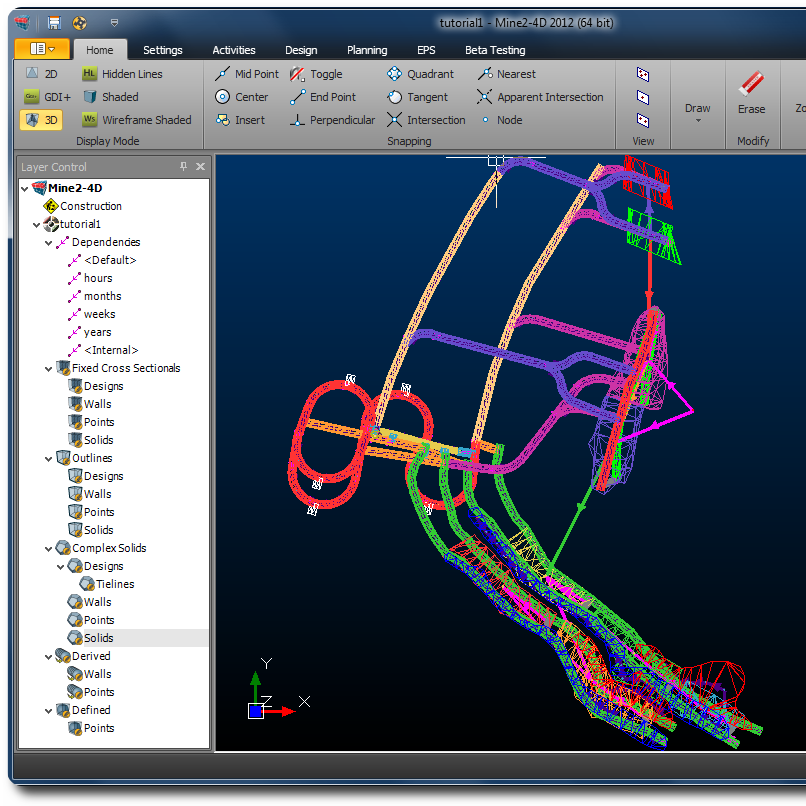Image resolution: width=806 pixels, height=806 pixels.
Task: Open the Activities ribbon tab
Action: tap(234, 50)
